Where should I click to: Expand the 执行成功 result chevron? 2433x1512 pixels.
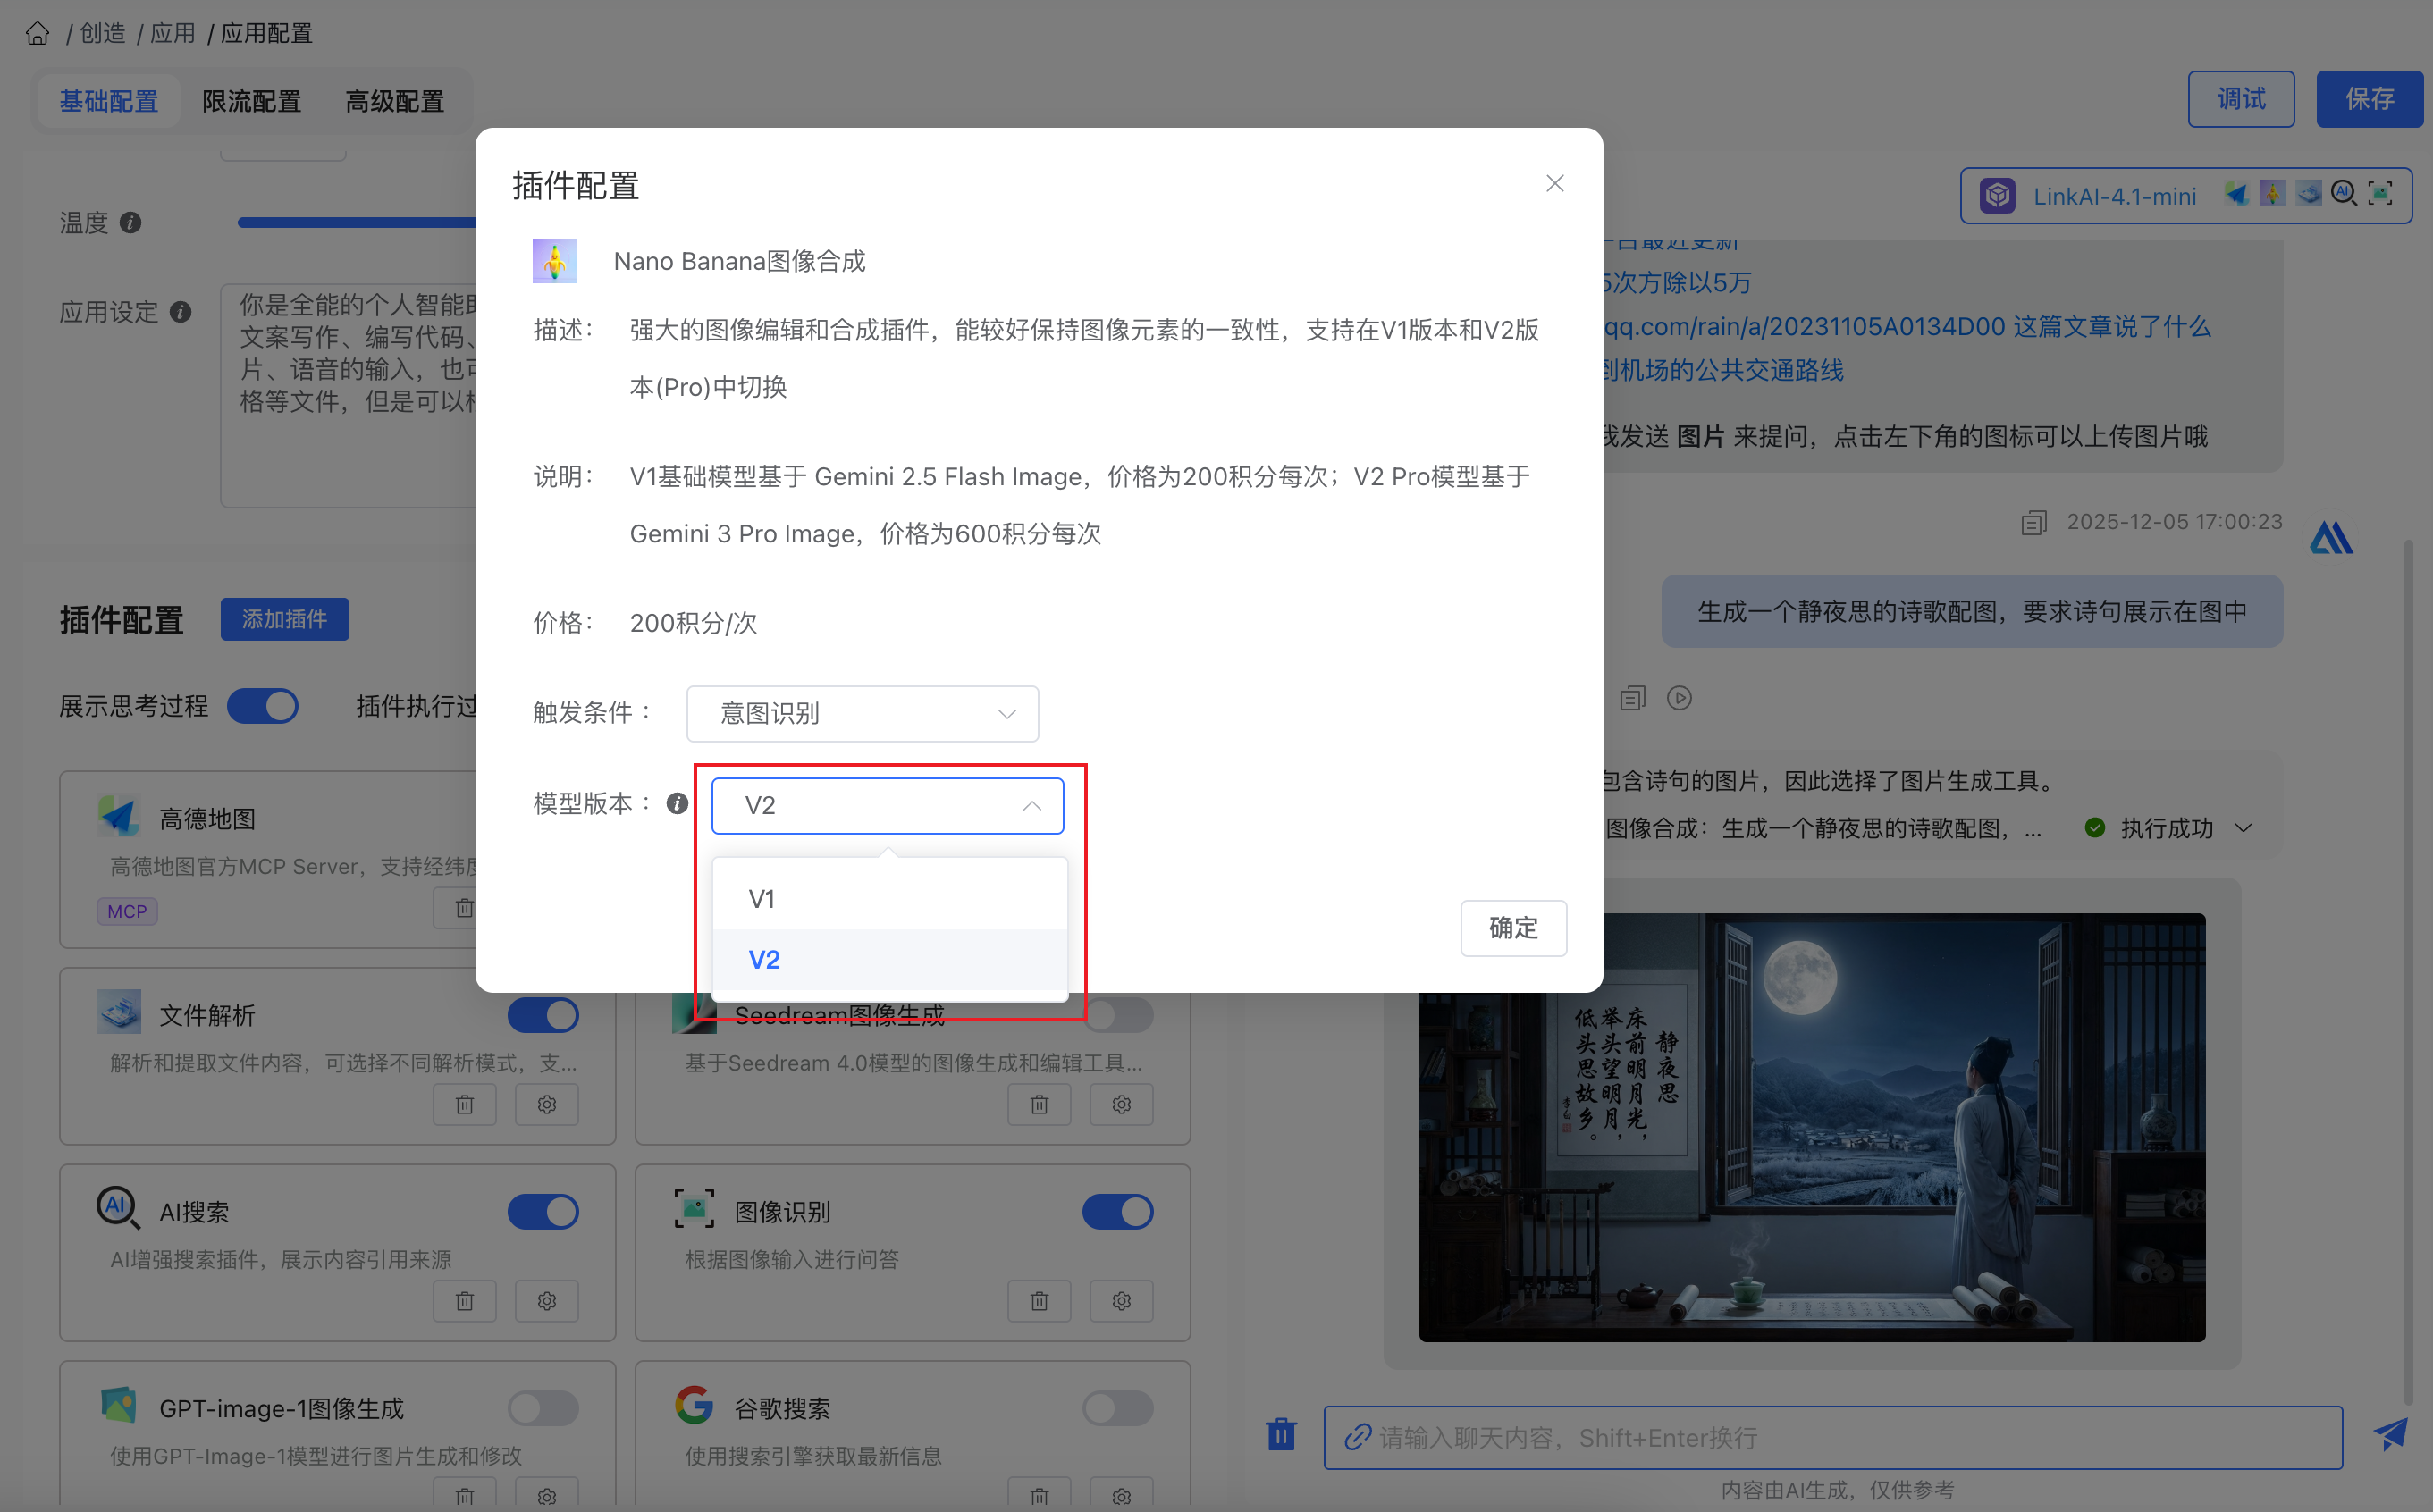(2244, 828)
